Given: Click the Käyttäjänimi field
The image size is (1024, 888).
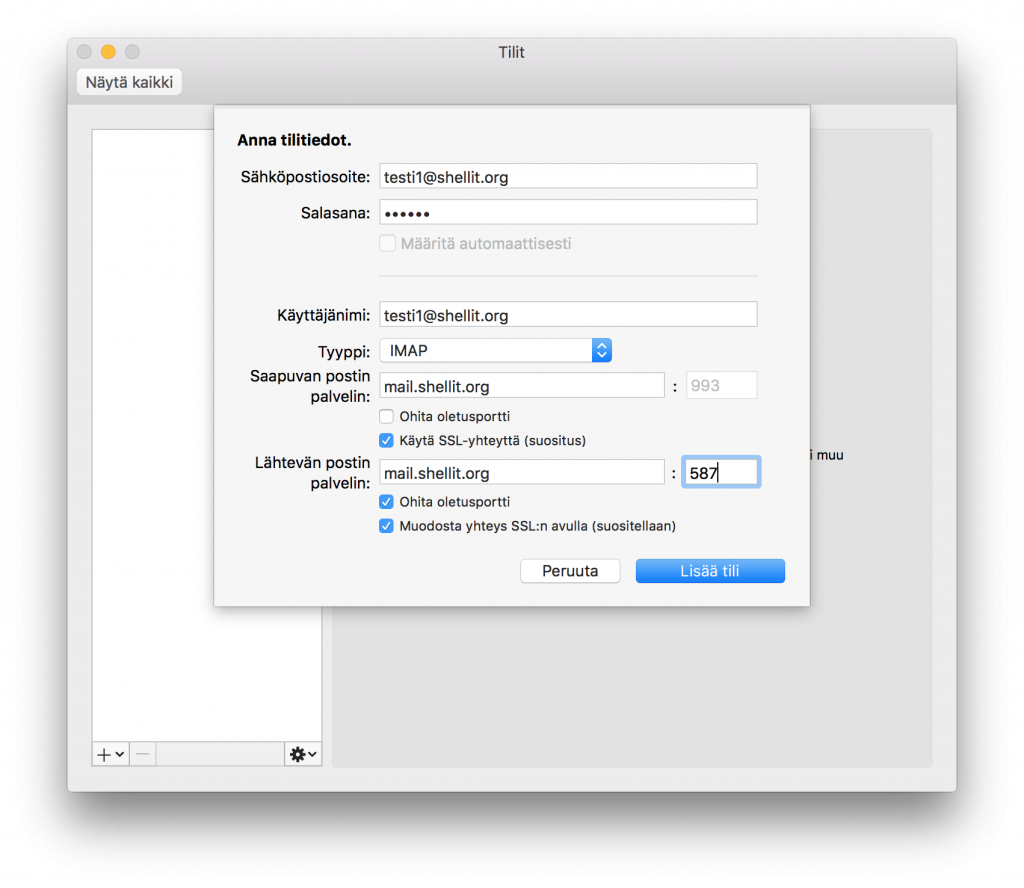Looking at the screenshot, I should pos(568,314).
